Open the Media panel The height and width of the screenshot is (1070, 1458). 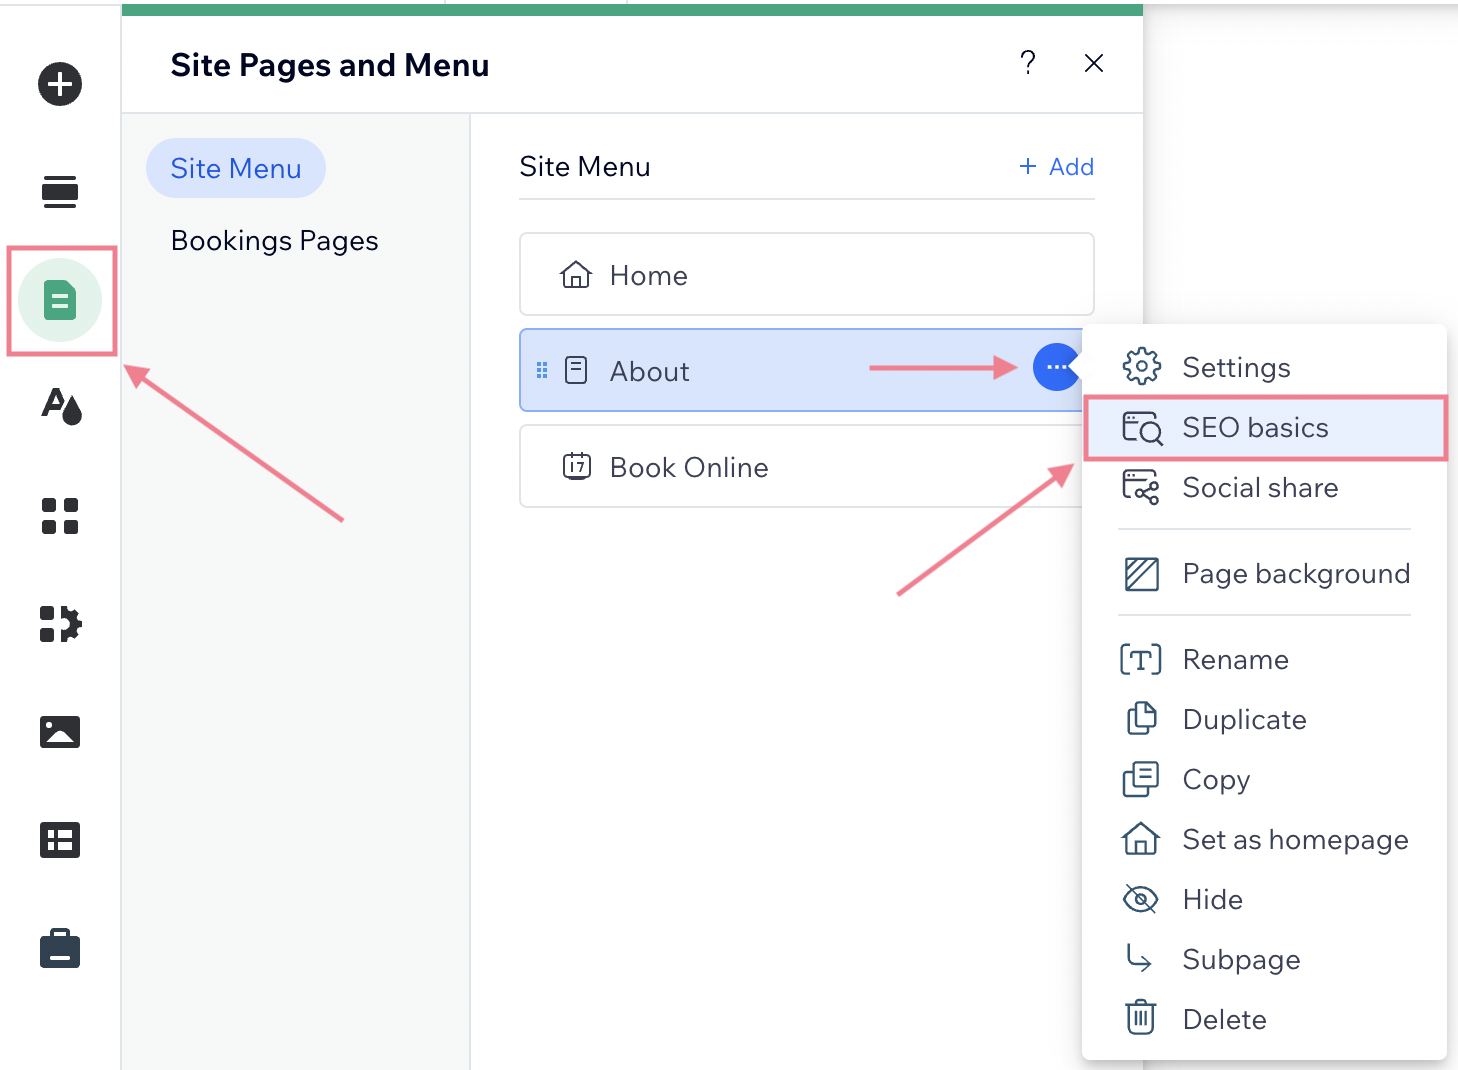pyautogui.click(x=60, y=732)
